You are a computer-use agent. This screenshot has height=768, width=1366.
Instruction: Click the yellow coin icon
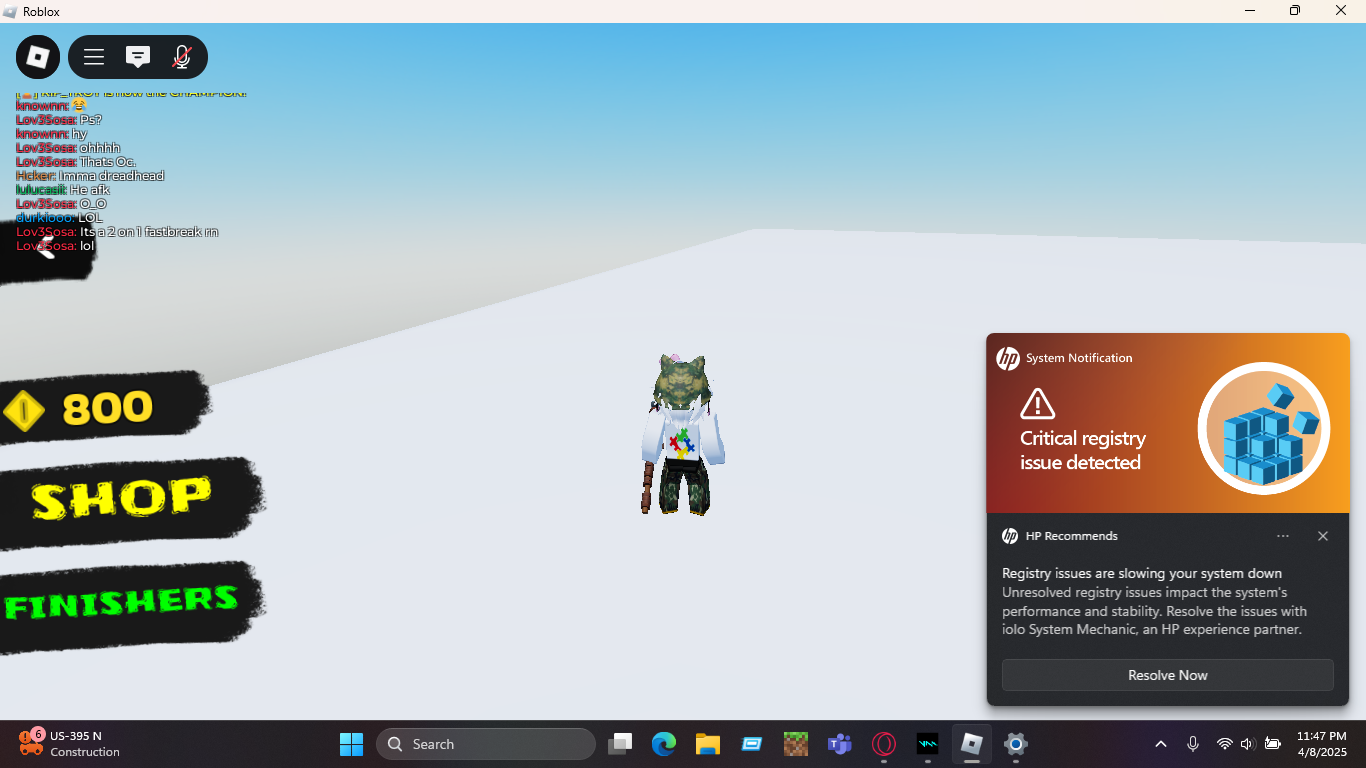(x=24, y=411)
